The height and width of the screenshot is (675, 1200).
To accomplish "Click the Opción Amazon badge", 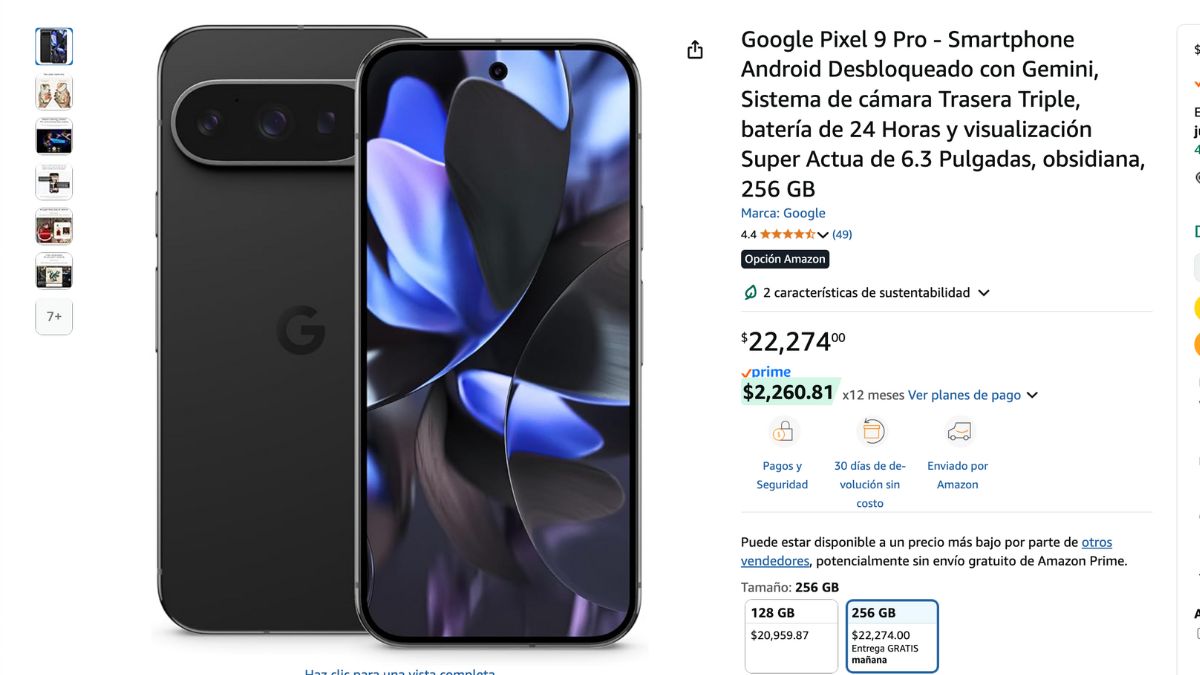I will coord(785,259).
